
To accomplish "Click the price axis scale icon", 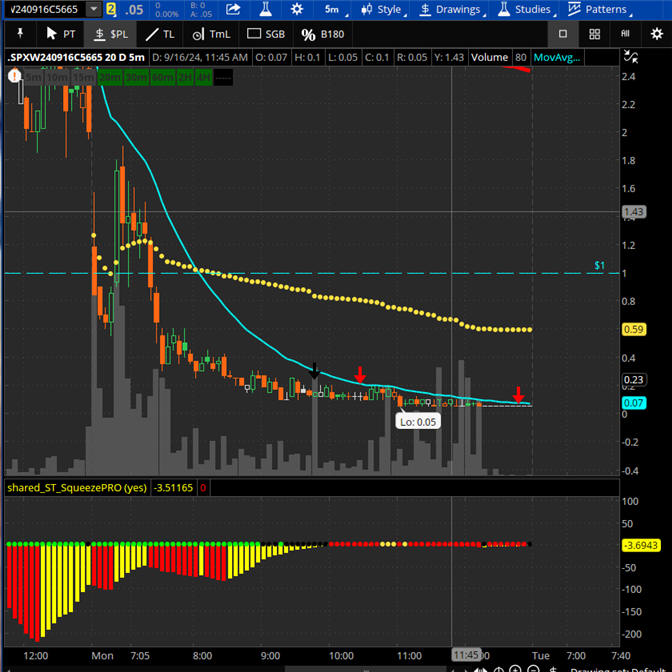I will pyautogui.click(x=630, y=57).
